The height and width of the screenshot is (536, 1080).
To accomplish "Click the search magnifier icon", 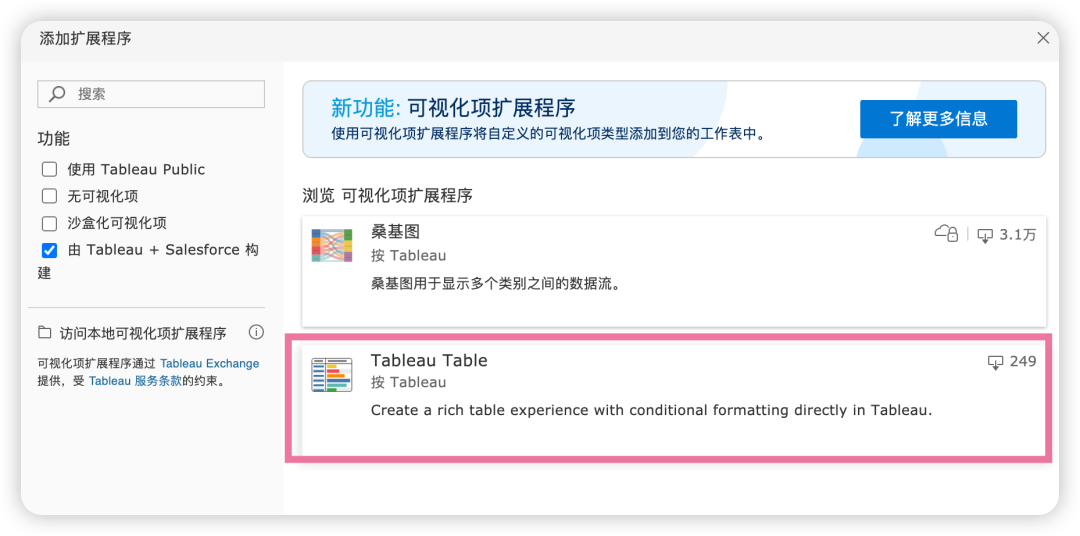I will pos(57,94).
